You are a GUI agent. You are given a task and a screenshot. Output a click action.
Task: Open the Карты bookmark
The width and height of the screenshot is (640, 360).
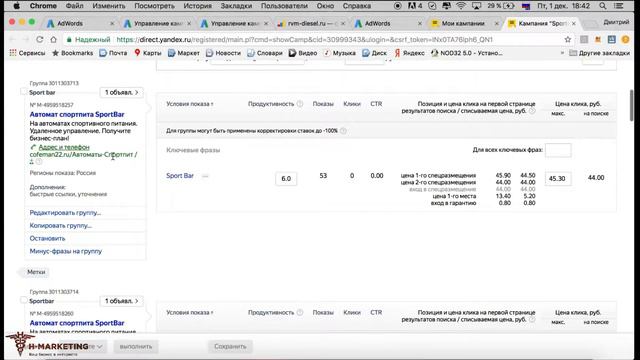(x=148, y=53)
